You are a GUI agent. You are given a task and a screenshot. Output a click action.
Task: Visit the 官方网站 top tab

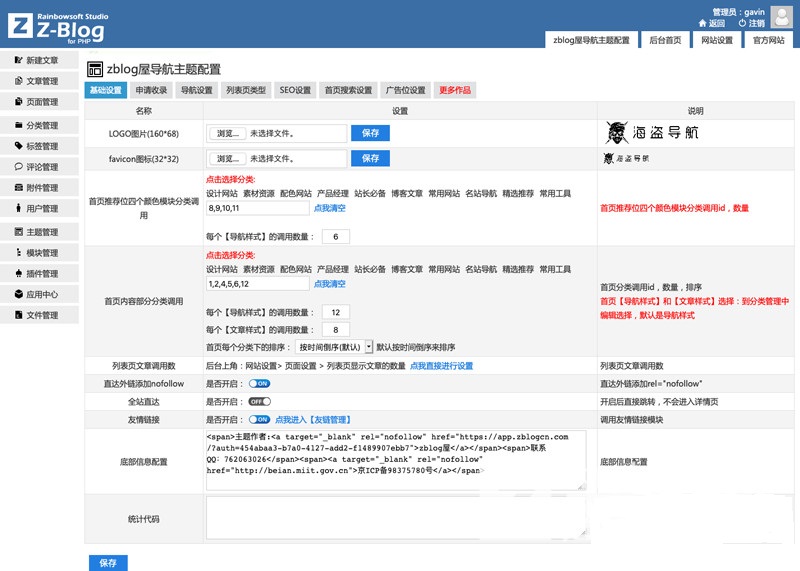click(x=769, y=40)
